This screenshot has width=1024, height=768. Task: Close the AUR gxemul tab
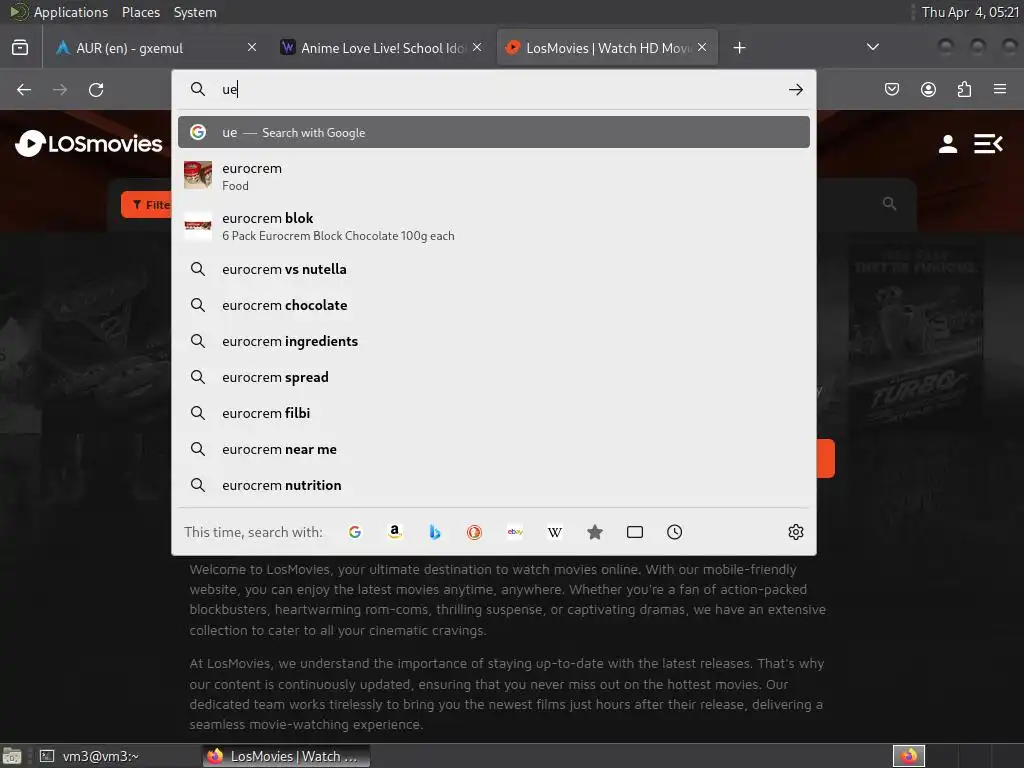tap(252, 47)
